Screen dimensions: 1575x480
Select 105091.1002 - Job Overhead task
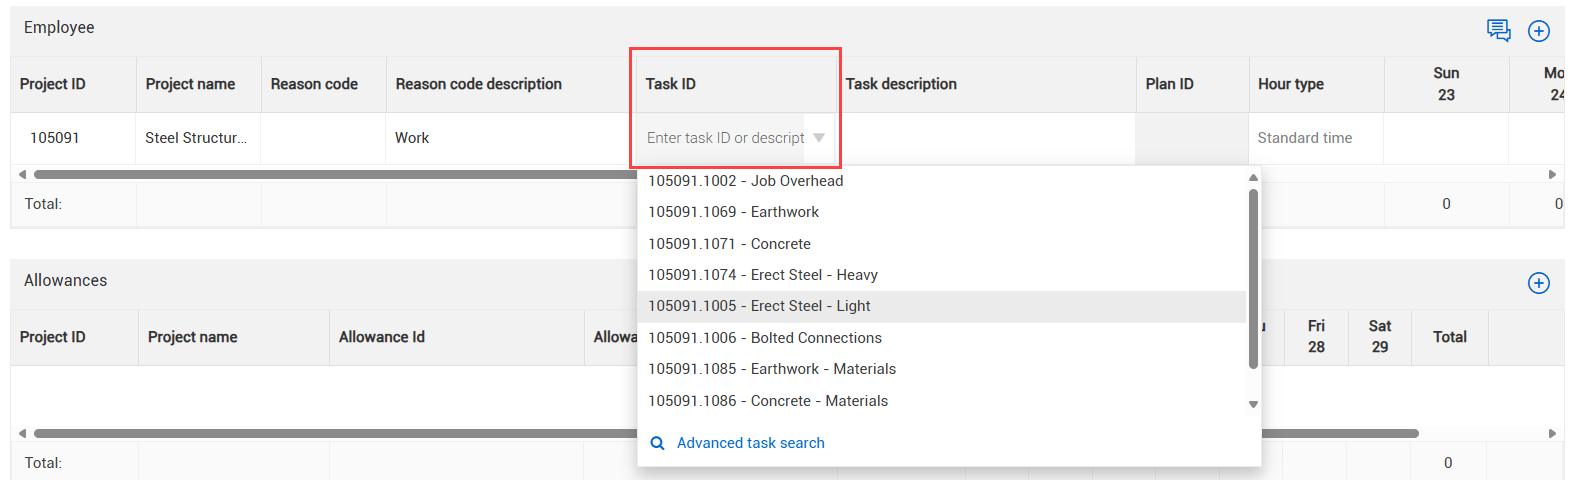point(745,181)
